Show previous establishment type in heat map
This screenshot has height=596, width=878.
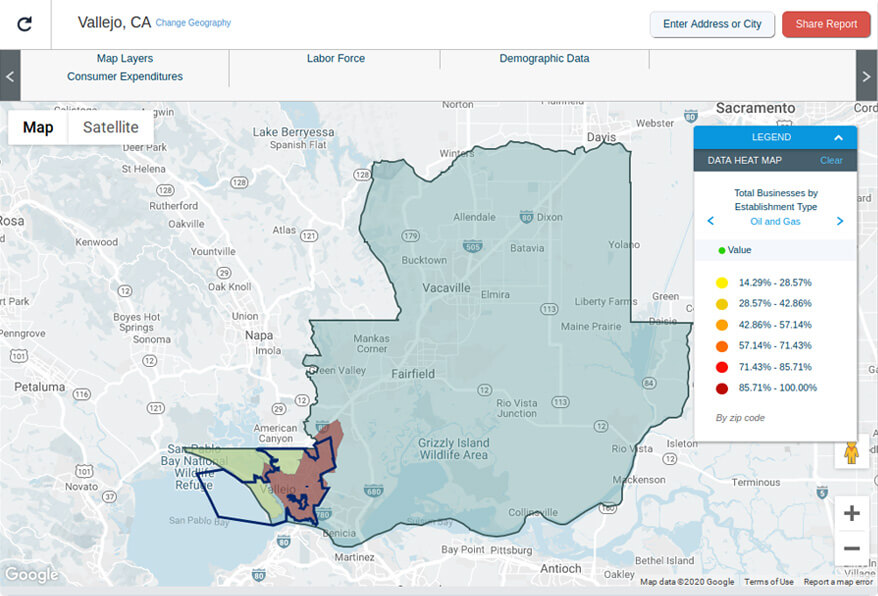click(x=710, y=221)
